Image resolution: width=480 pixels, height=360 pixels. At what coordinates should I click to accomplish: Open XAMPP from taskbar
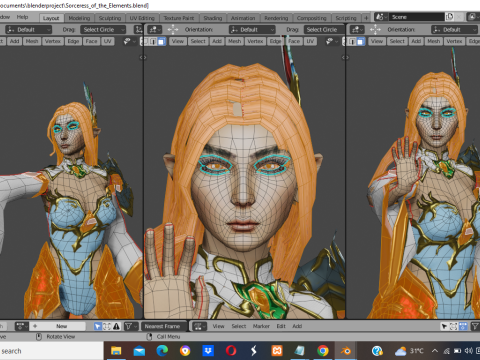(277, 351)
